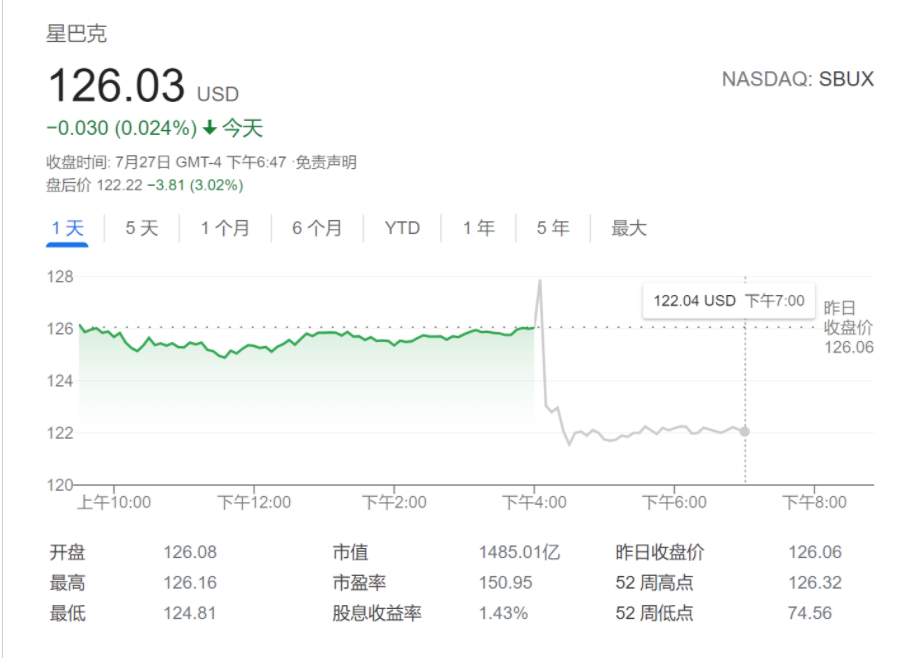Click the 开盘 value 126.08
Image resolution: width=917 pixels, height=658 pixels.
[190, 552]
